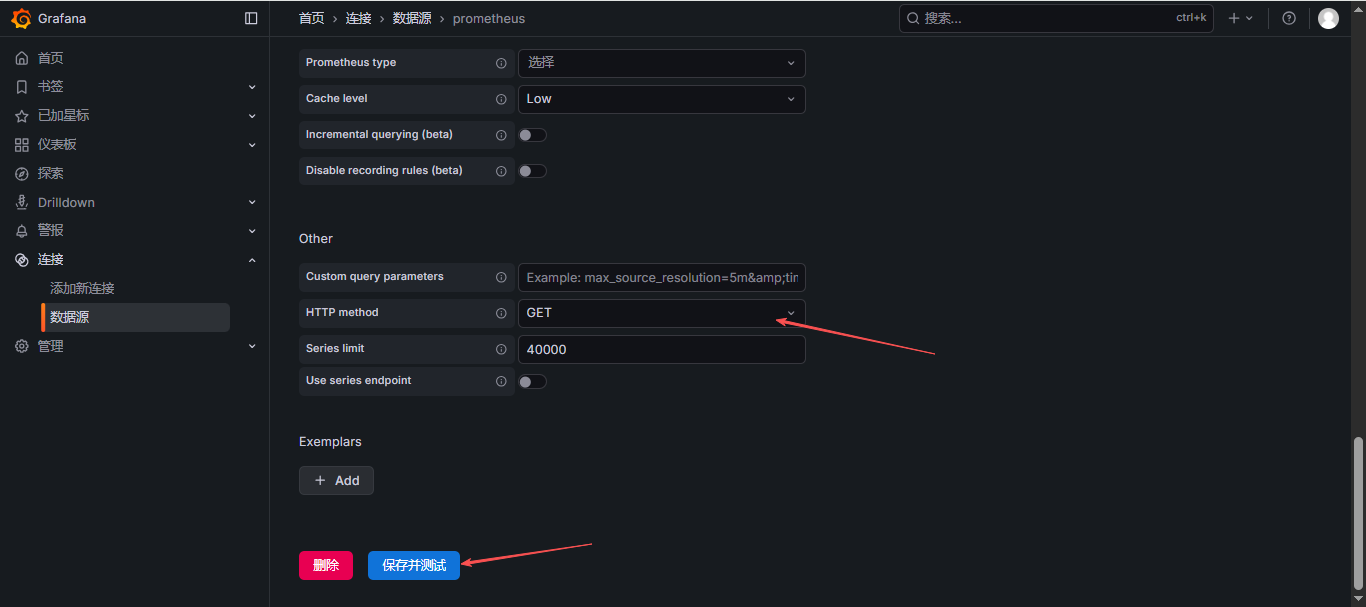Open the help question mark icon
1366x607 pixels.
tap(1289, 18)
